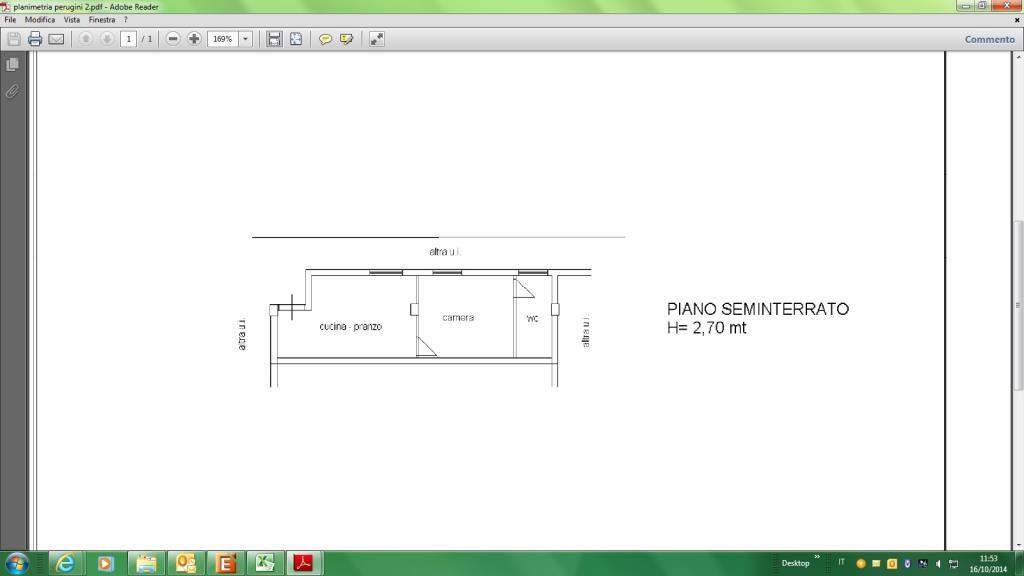Click the Send by email envelope icon
This screenshot has height=576, width=1024.
coord(56,39)
